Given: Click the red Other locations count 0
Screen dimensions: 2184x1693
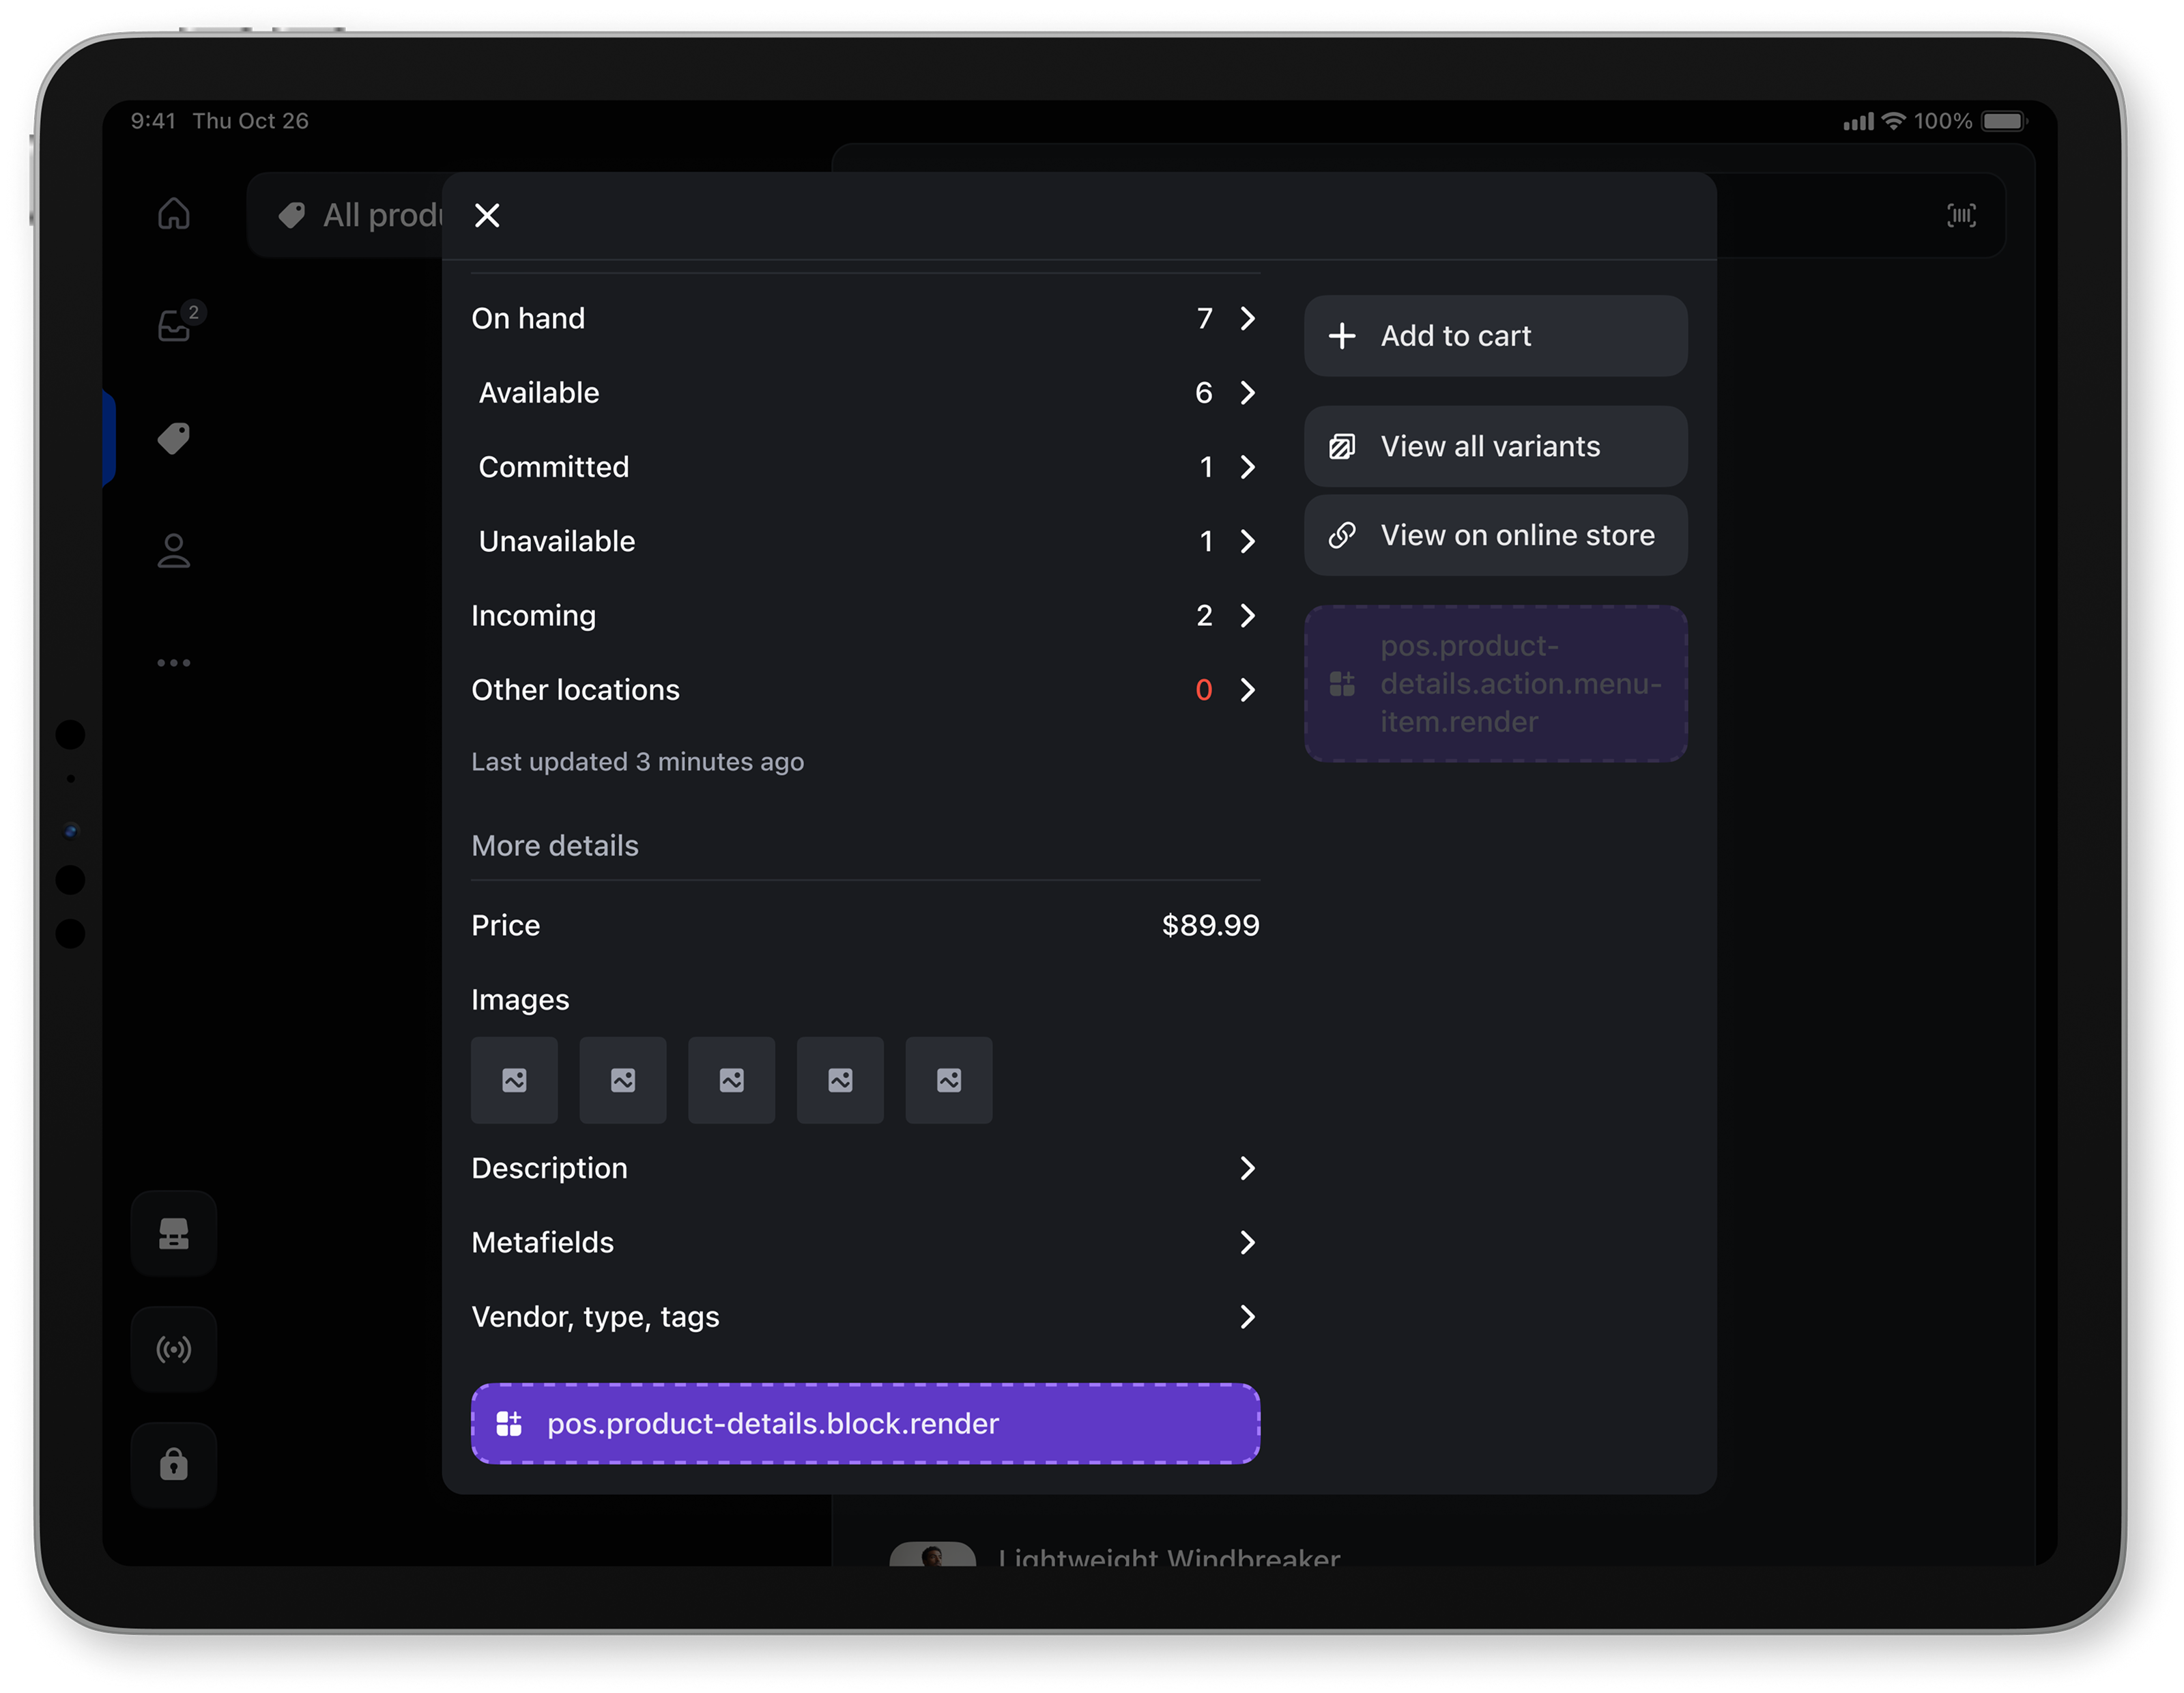Looking at the screenshot, I should pos(1204,689).
